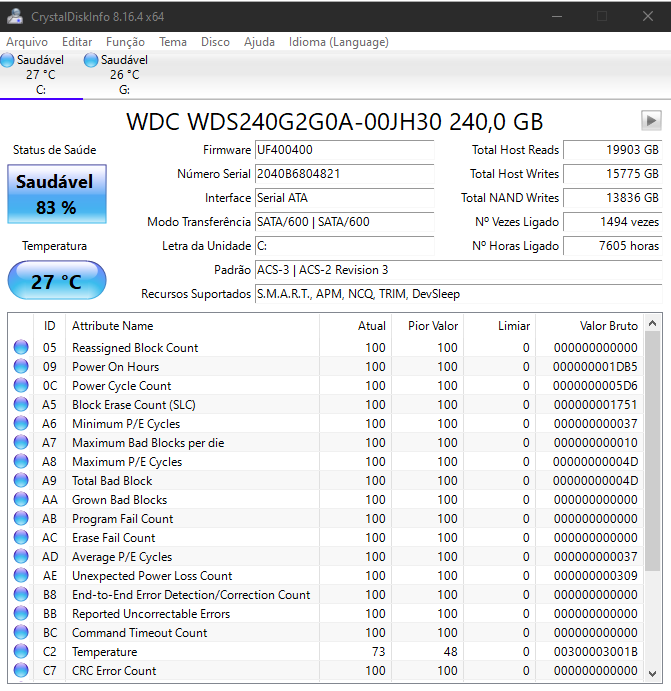Open the Tema menu
The image size is (671, 691).
coord(173,42)
